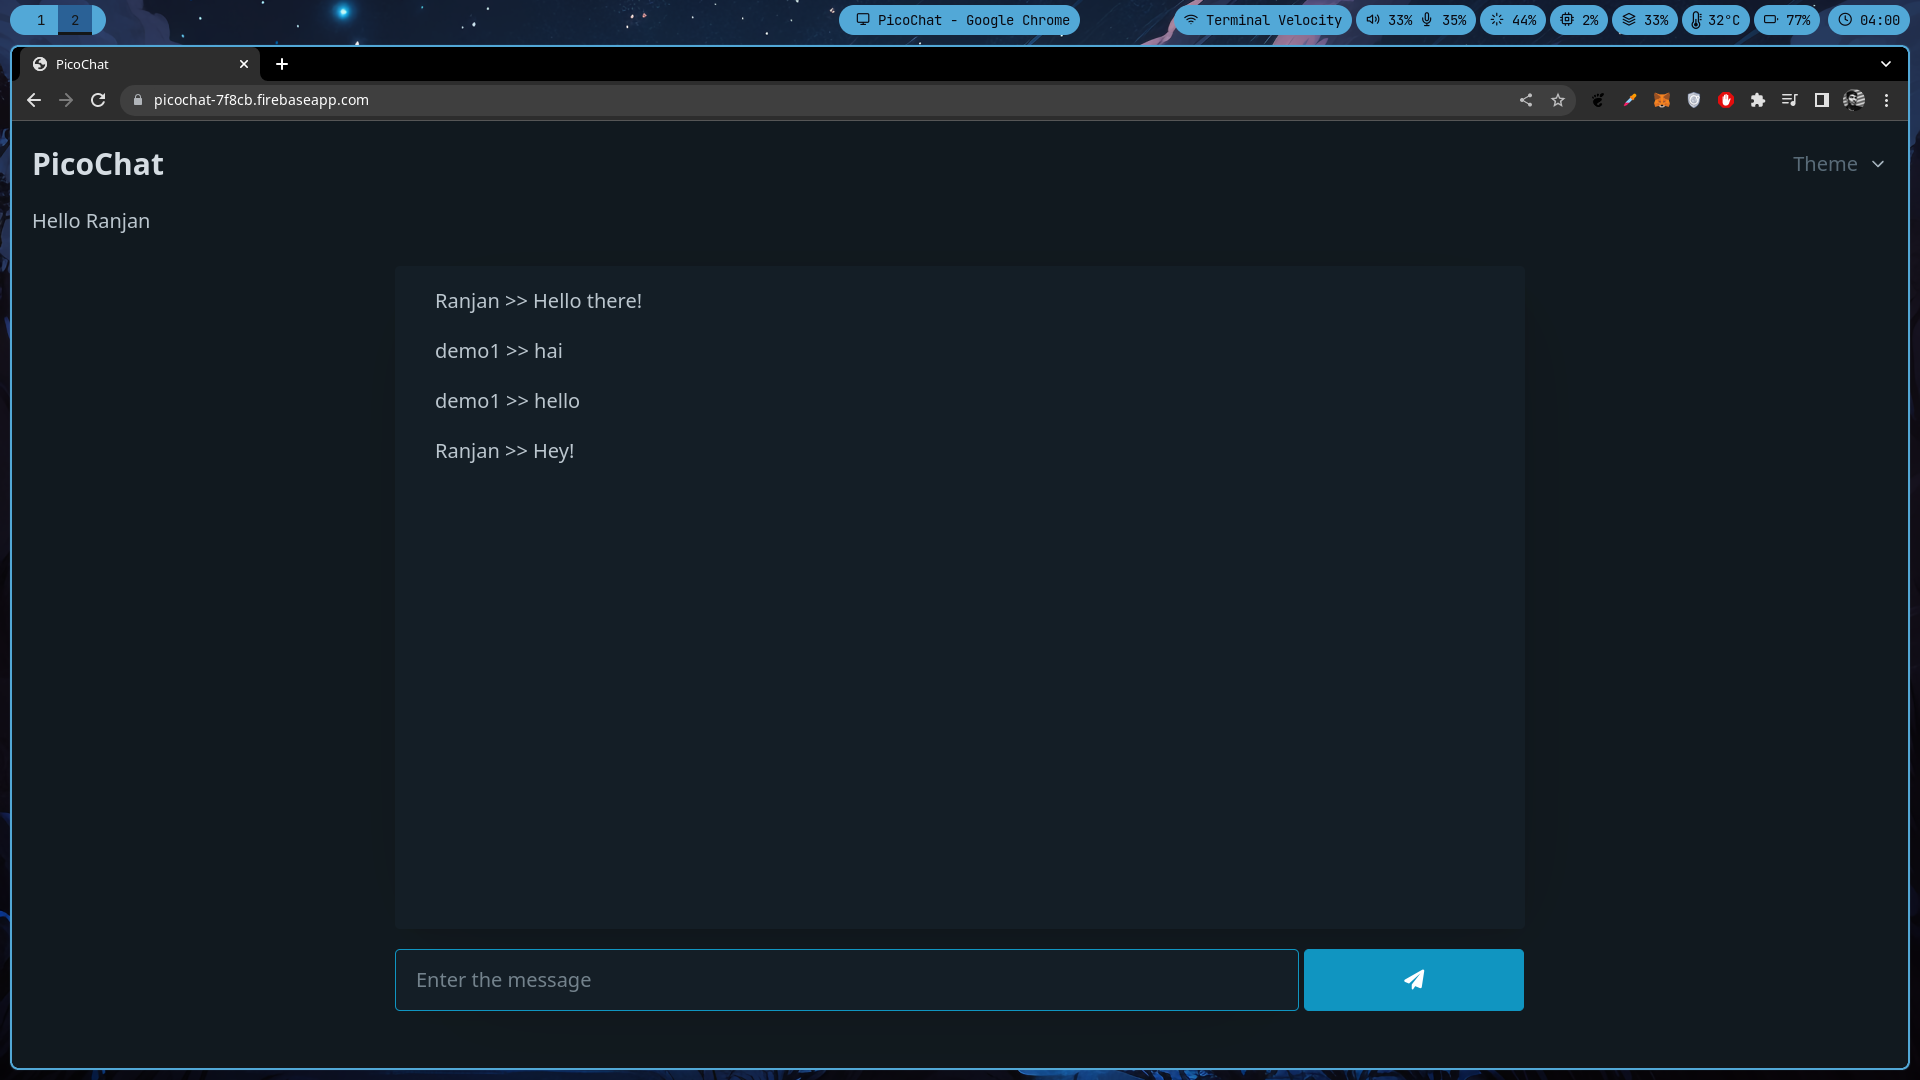The height and width of the screenshot is (1080, 1920).
Task: Click the share this page icon
Action: pyautogui.click(x=1526, y=100)
